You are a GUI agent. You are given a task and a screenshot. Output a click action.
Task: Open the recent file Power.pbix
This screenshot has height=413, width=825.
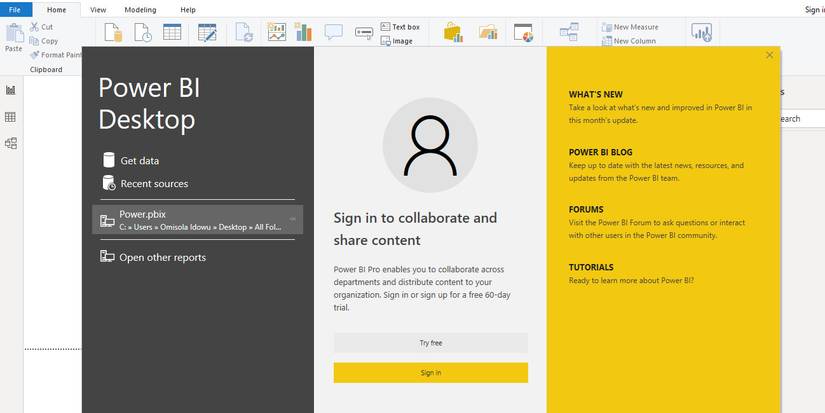(x=197, y=219)
